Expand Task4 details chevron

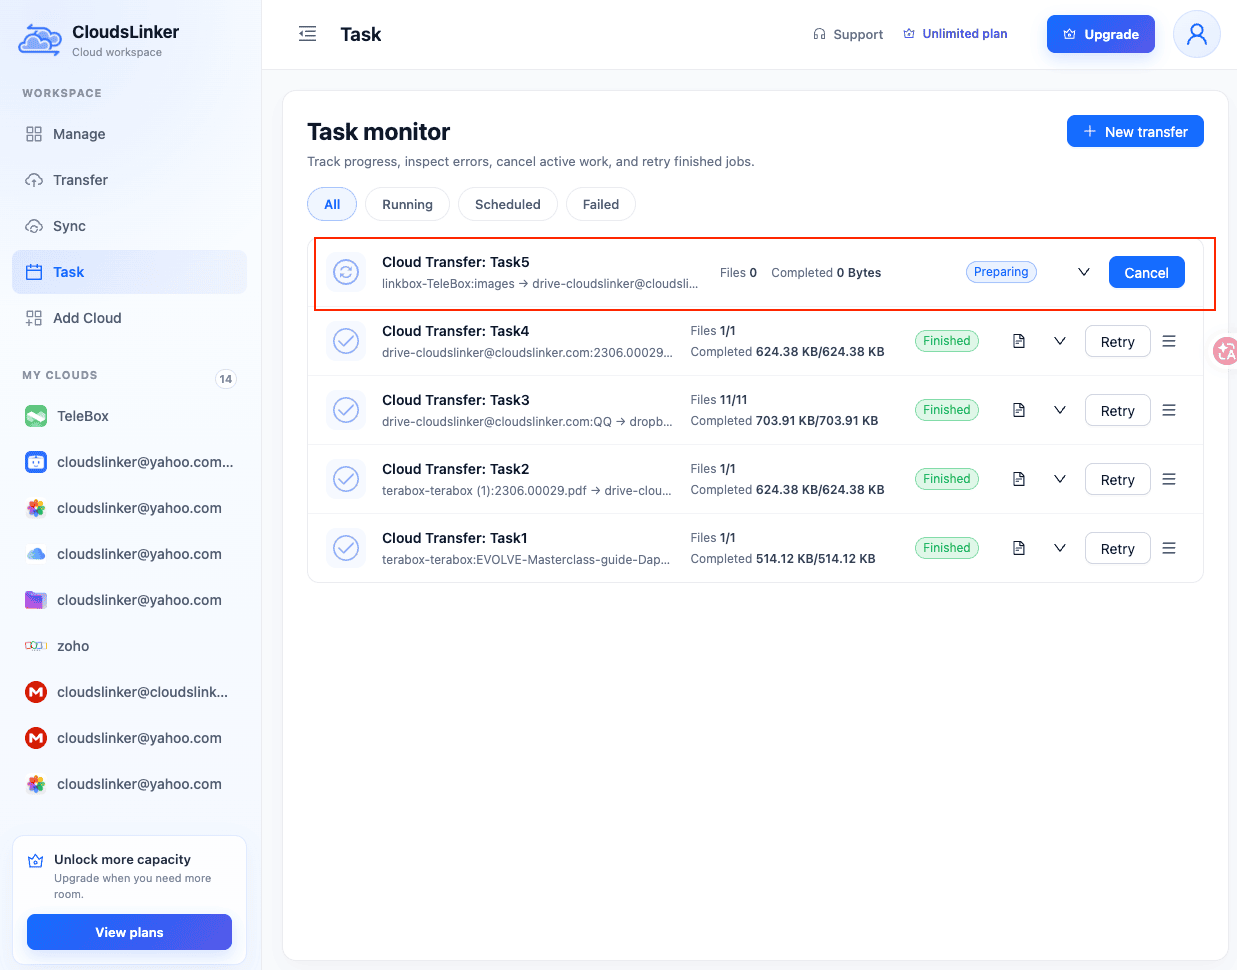point(1060,341)
